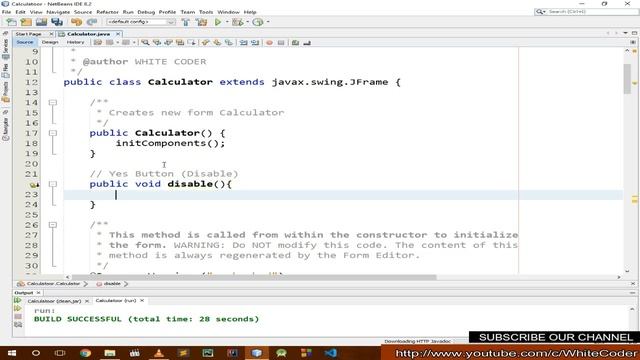Screen dimensions: 640x360
Task: Click the editor vertical scrollbar thumb
Action: pos(627,78)
